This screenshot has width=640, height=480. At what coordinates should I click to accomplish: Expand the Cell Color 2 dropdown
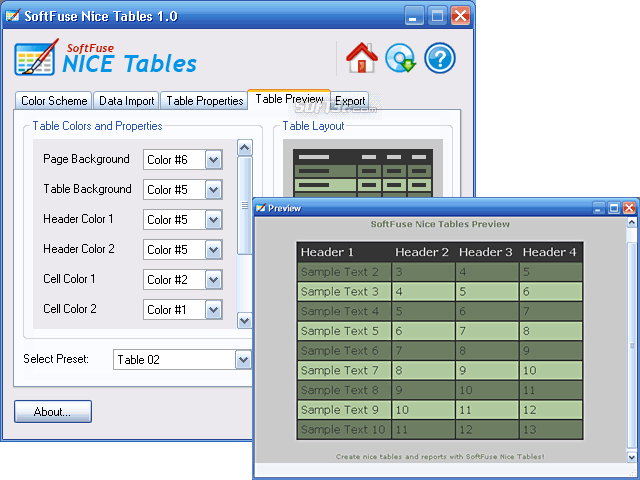tap(214, 310)
